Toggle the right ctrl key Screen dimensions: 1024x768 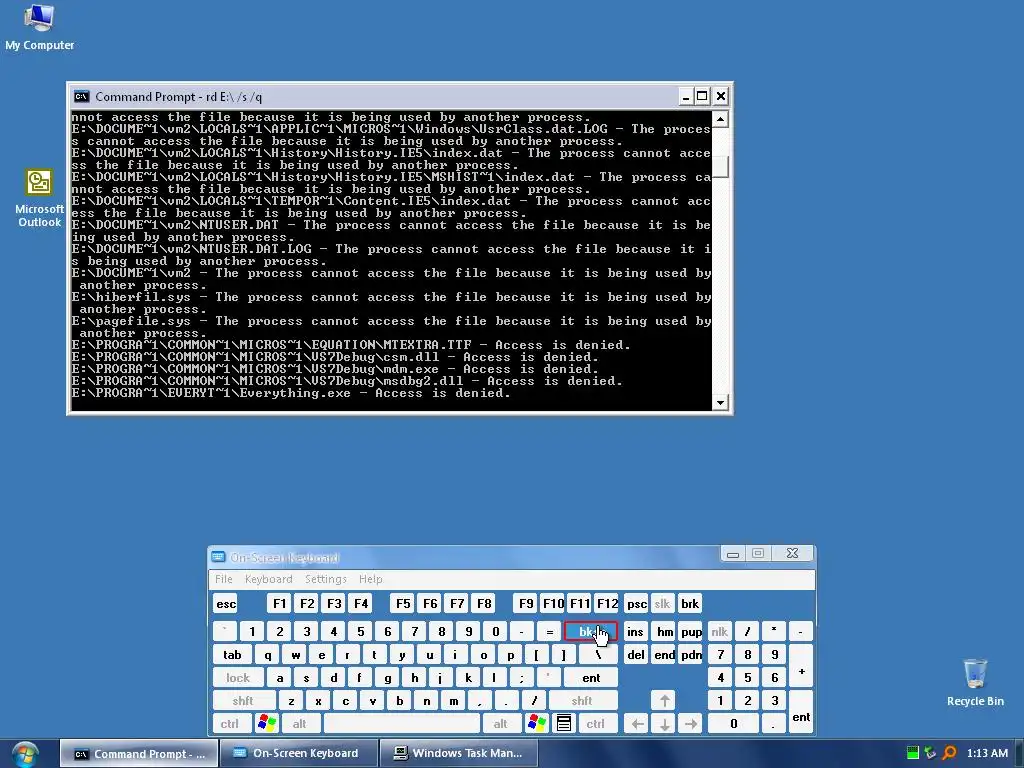[x=596, y=724]
